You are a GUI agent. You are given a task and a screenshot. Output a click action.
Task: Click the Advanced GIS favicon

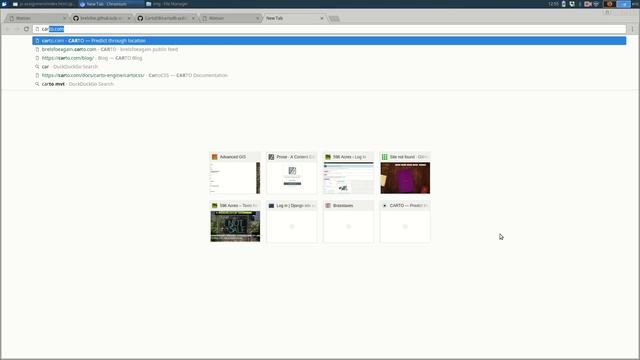214,157
